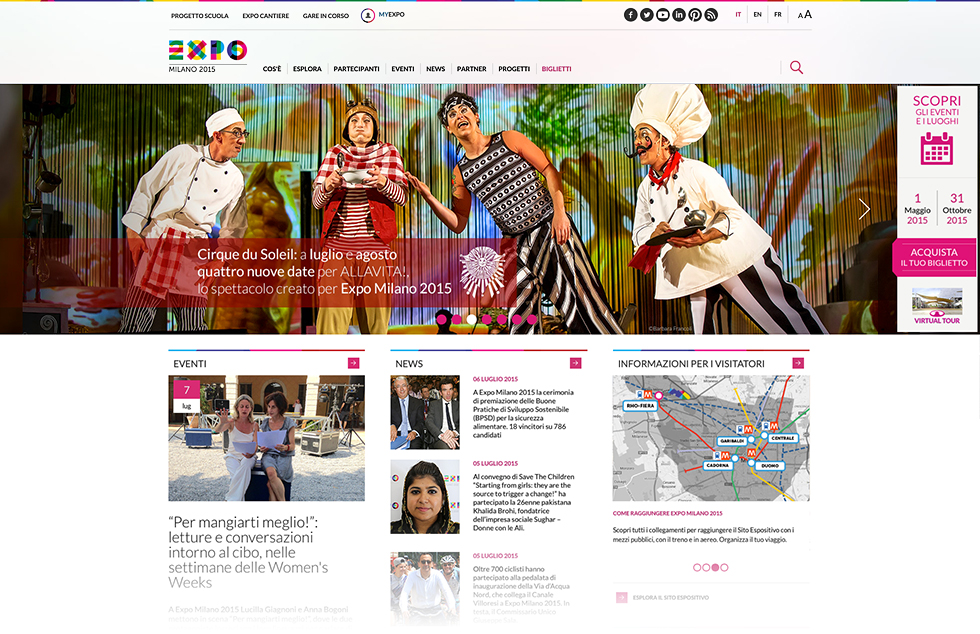Click the Cirque du Soleil banner headline
980x634 pixels.
[324, 271]
